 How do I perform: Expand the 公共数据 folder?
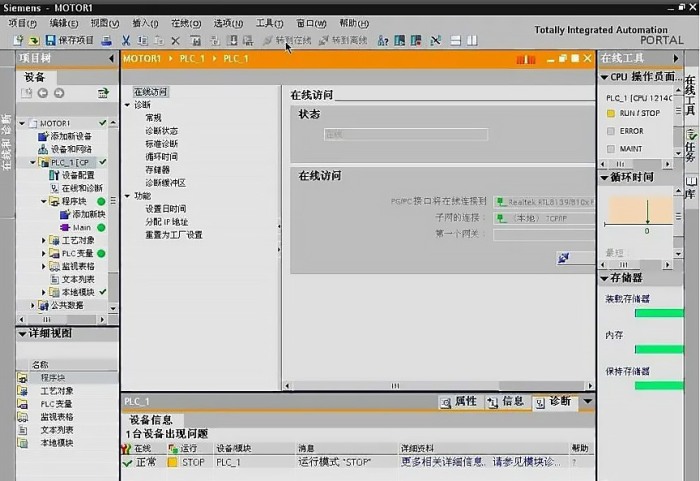point(33,305)
